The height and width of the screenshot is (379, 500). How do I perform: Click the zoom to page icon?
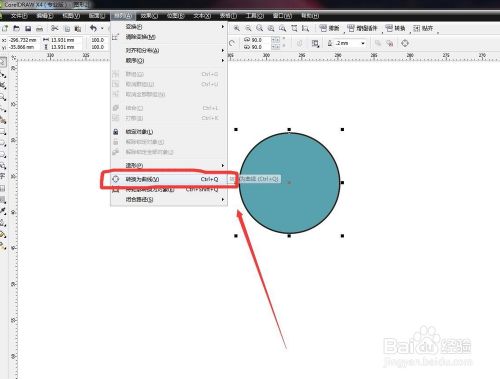(x=294, y=29)
